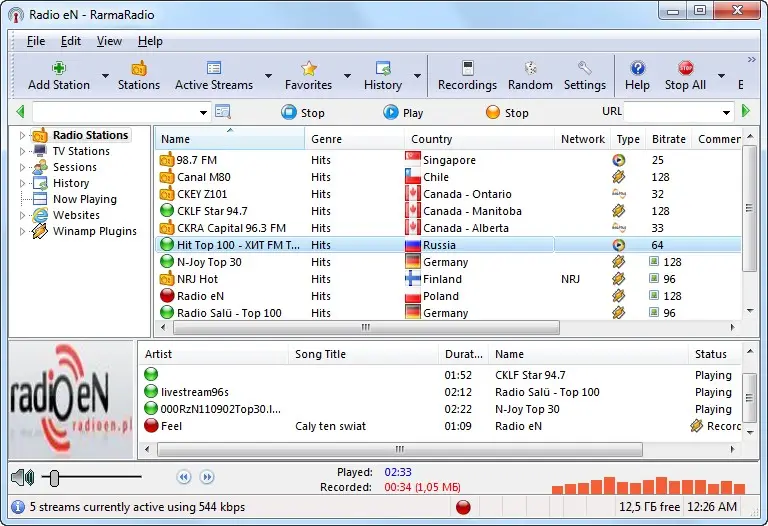Expand the TV Stations tree node
Screen dimensions: 768x526
coord(22,151)
